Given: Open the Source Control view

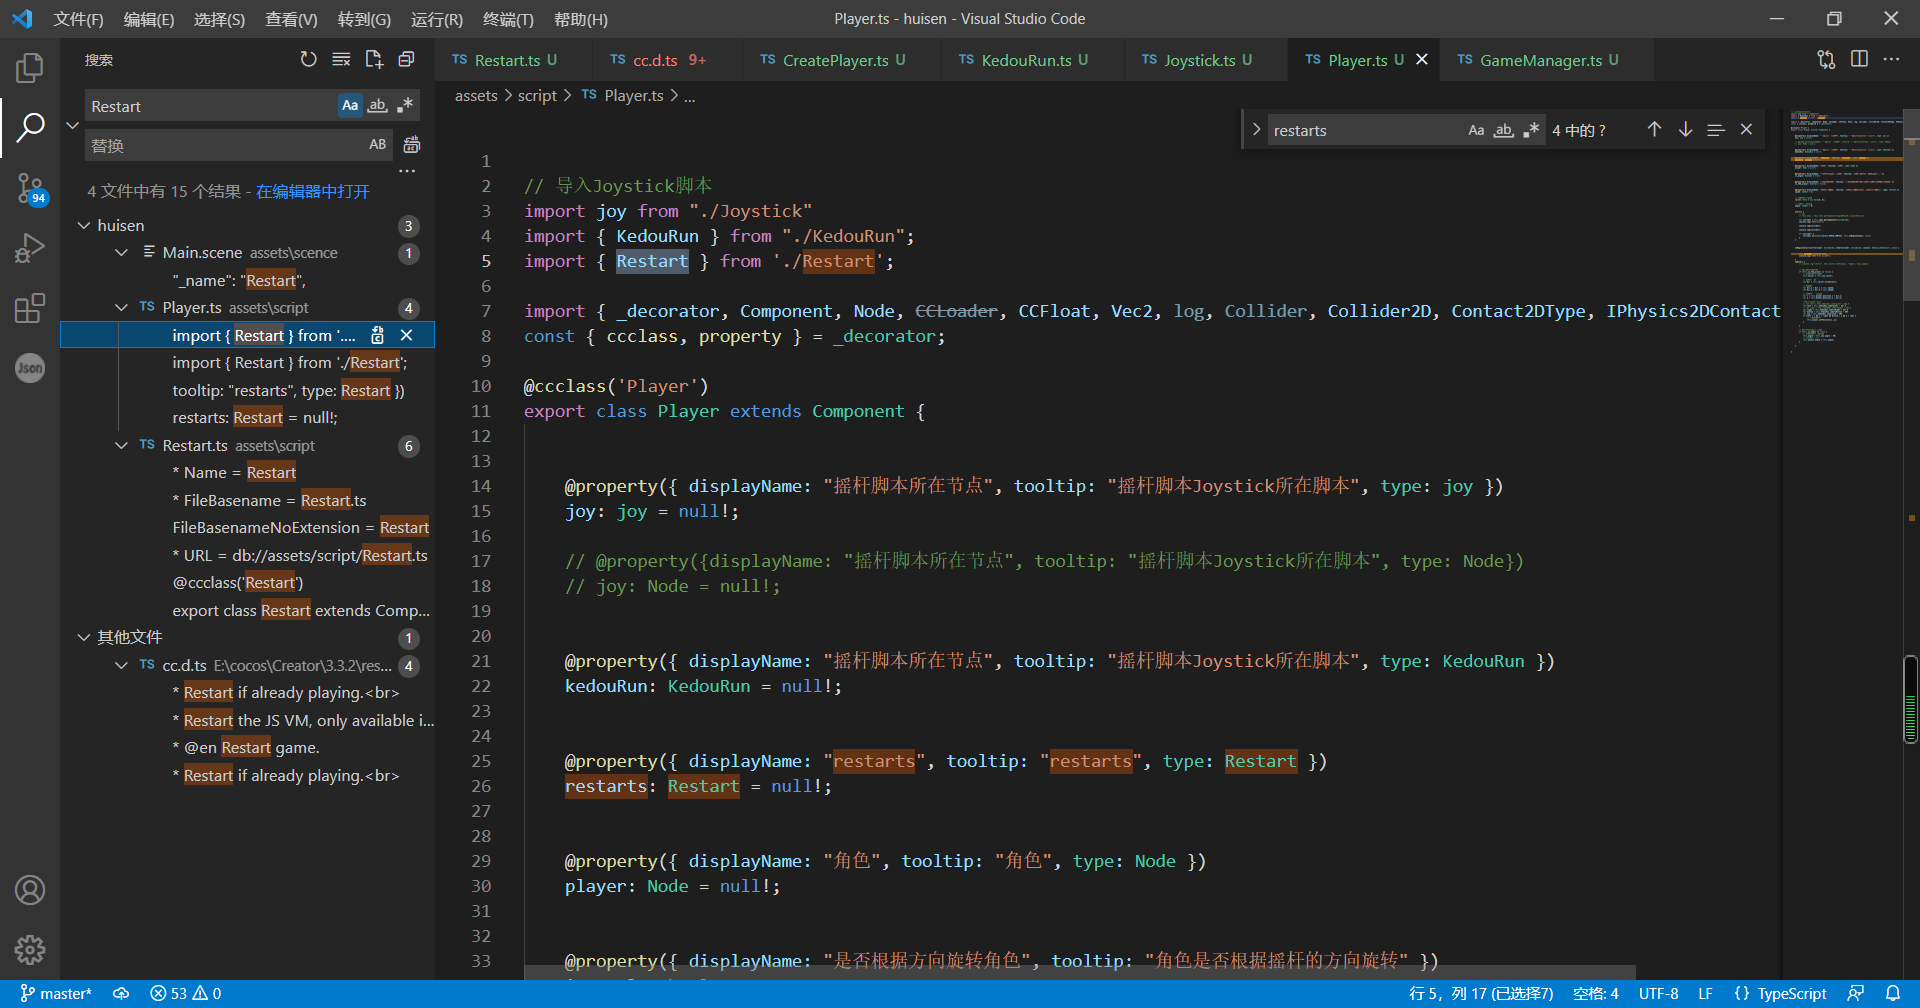Looking at the screenshot, I should click(x=30, y=187).
